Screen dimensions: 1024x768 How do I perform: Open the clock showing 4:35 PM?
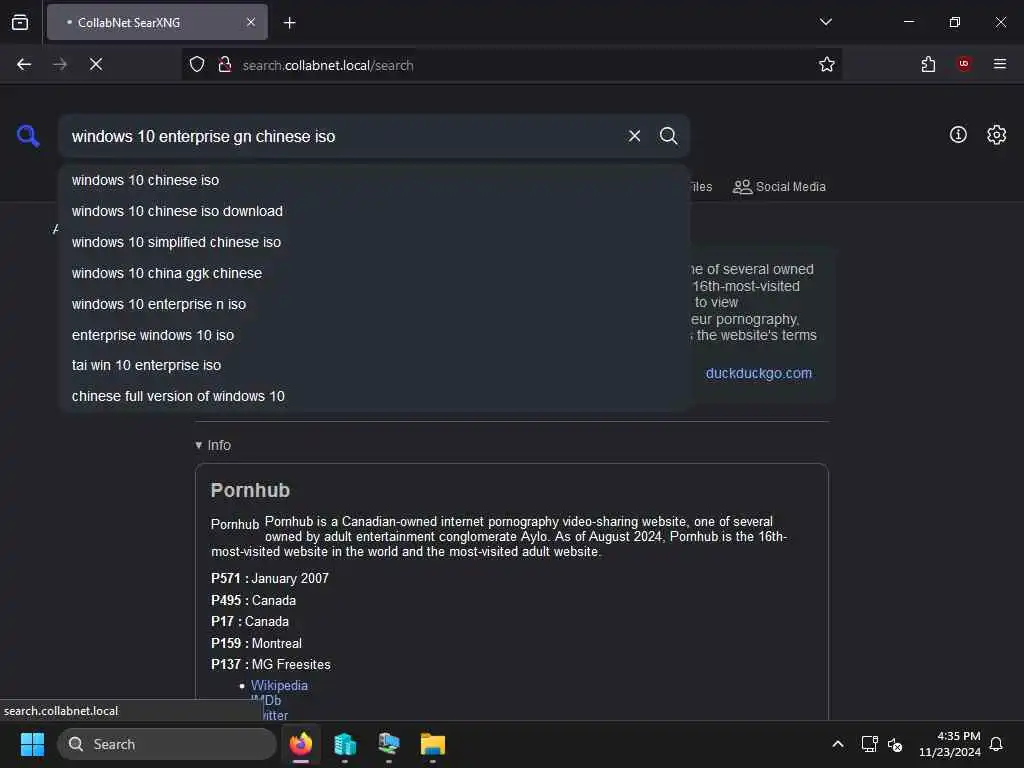click(x=950, y=744)
